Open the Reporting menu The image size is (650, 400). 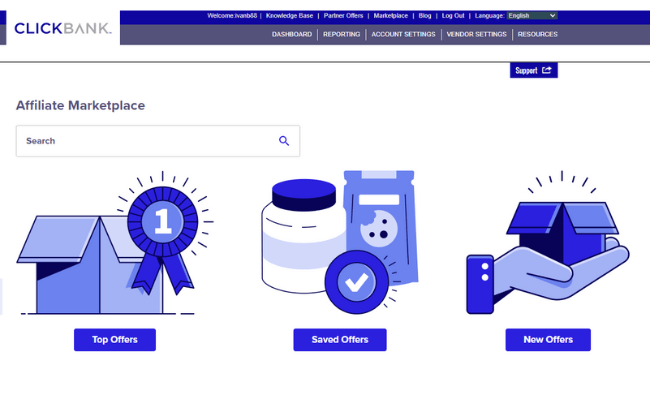(342, 34)
